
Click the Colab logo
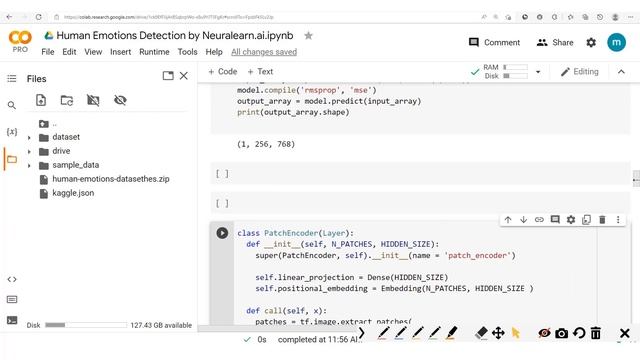(x=20, y=38)
